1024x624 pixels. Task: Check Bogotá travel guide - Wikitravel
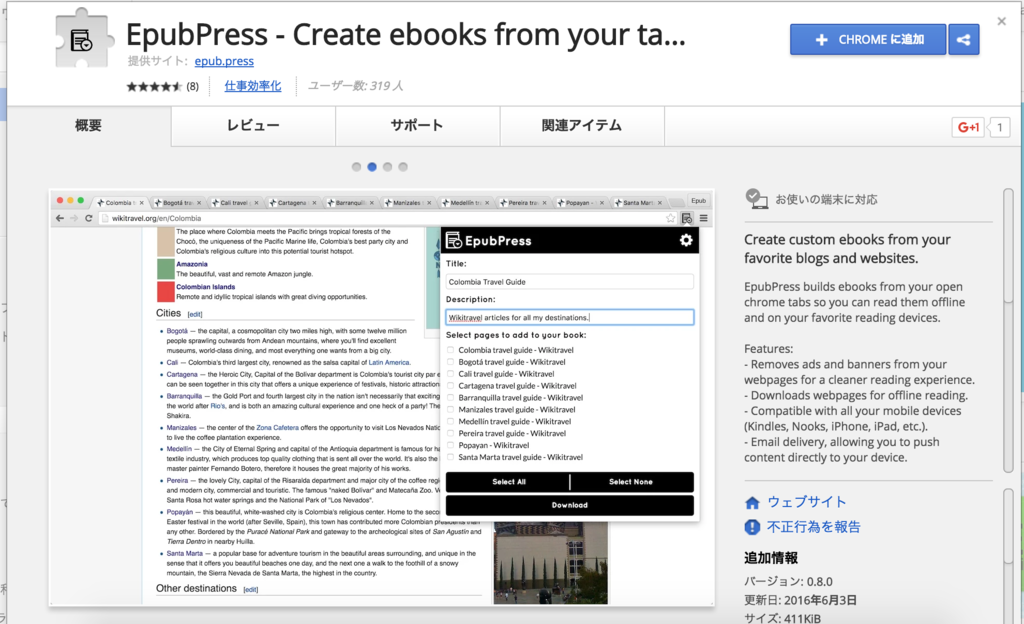coord(450,362)
